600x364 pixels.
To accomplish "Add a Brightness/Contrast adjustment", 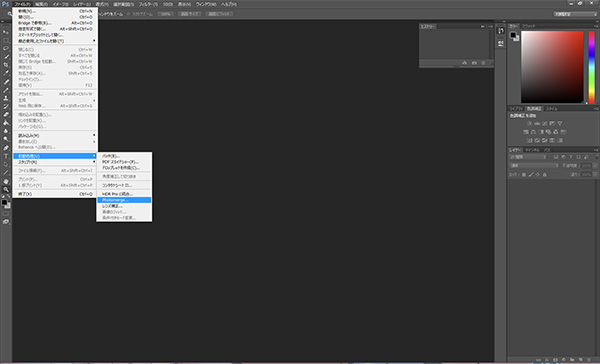I will pos(529,123).
